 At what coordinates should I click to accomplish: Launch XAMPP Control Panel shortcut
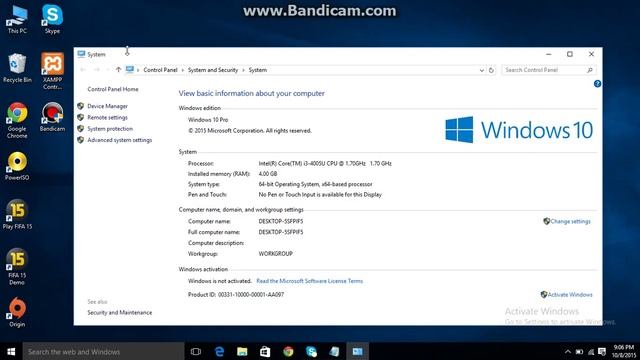click(52, 71)
